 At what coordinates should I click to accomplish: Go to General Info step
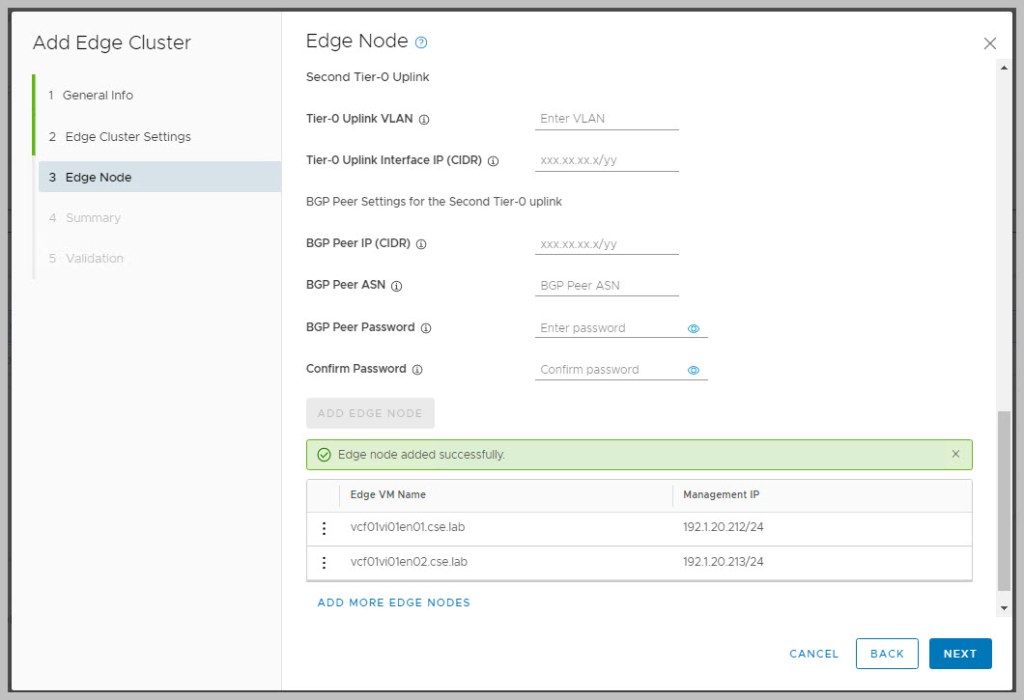click(97, 95)
